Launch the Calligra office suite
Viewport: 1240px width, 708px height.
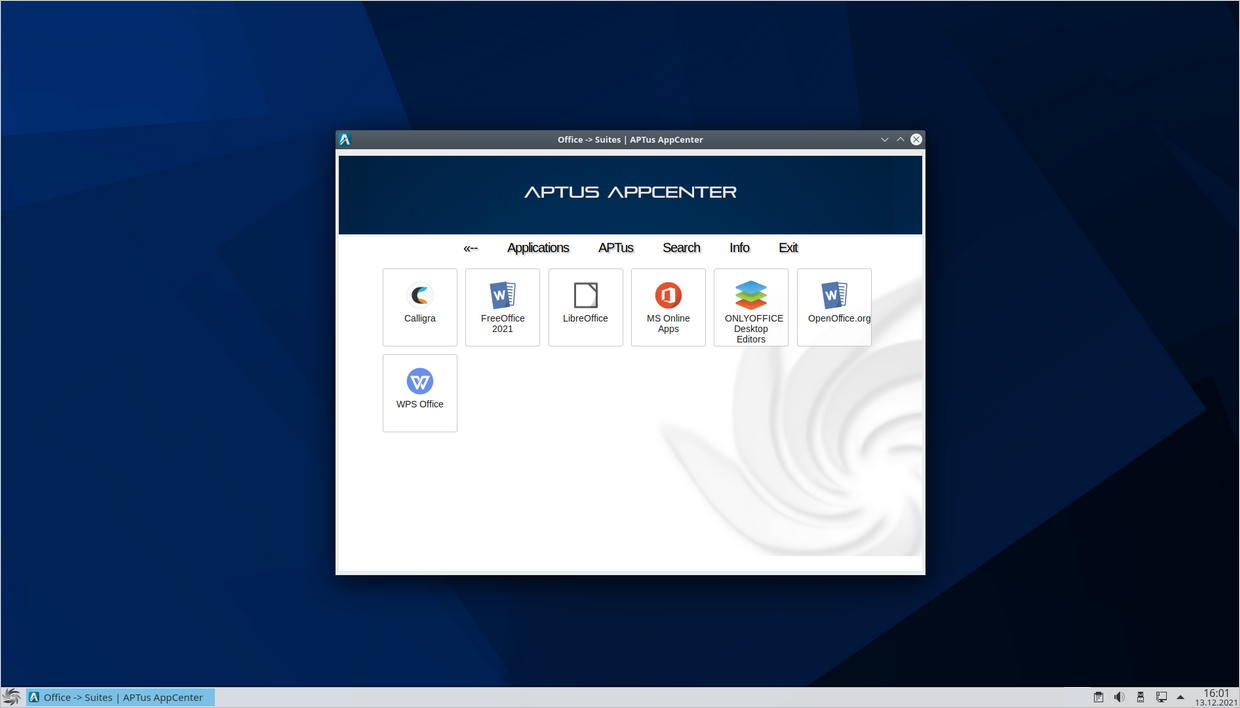tap(420, 305)
